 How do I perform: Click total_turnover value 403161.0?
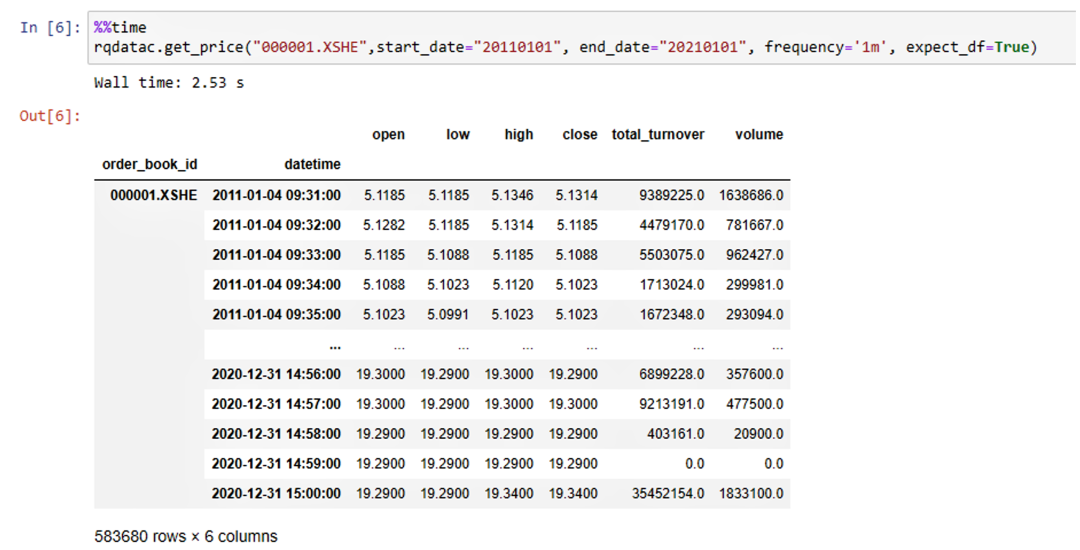pos(676,434)
